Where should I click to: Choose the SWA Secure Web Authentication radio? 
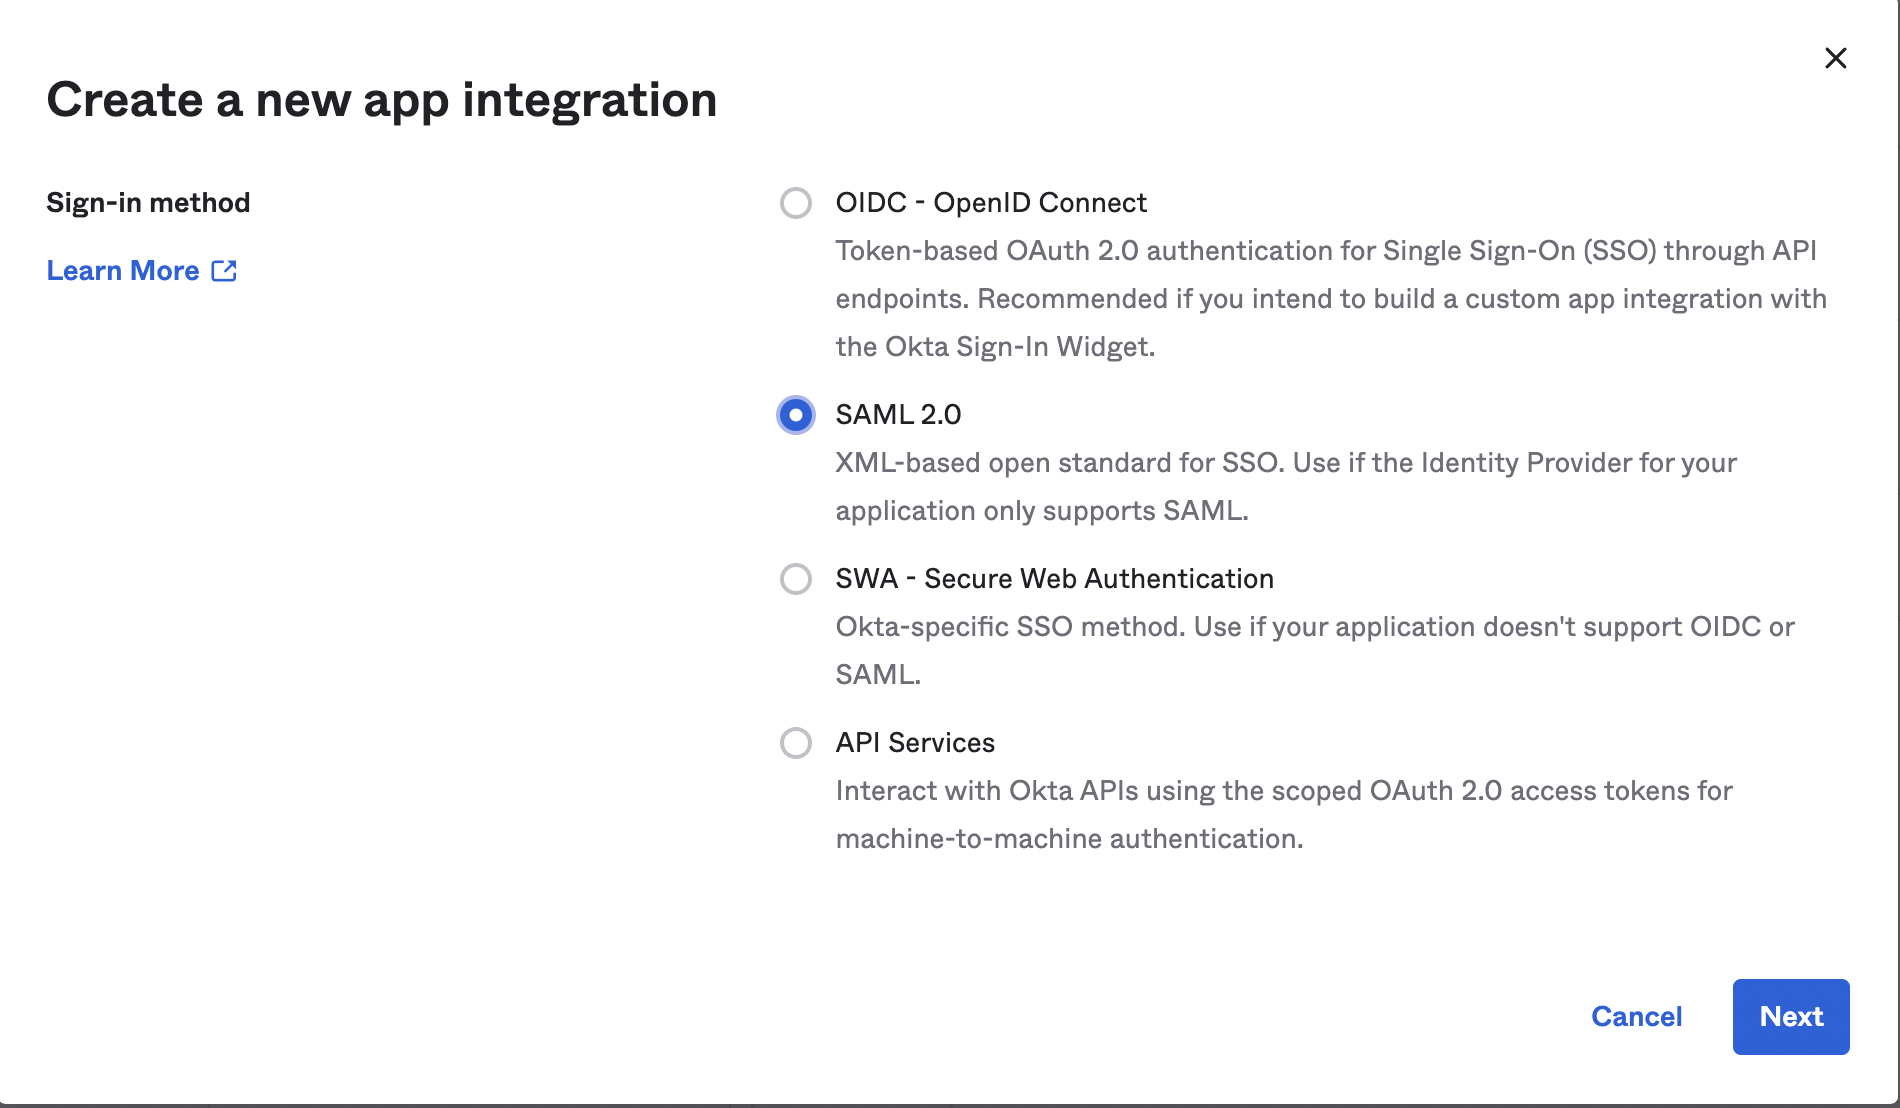(x=796, y=579)
